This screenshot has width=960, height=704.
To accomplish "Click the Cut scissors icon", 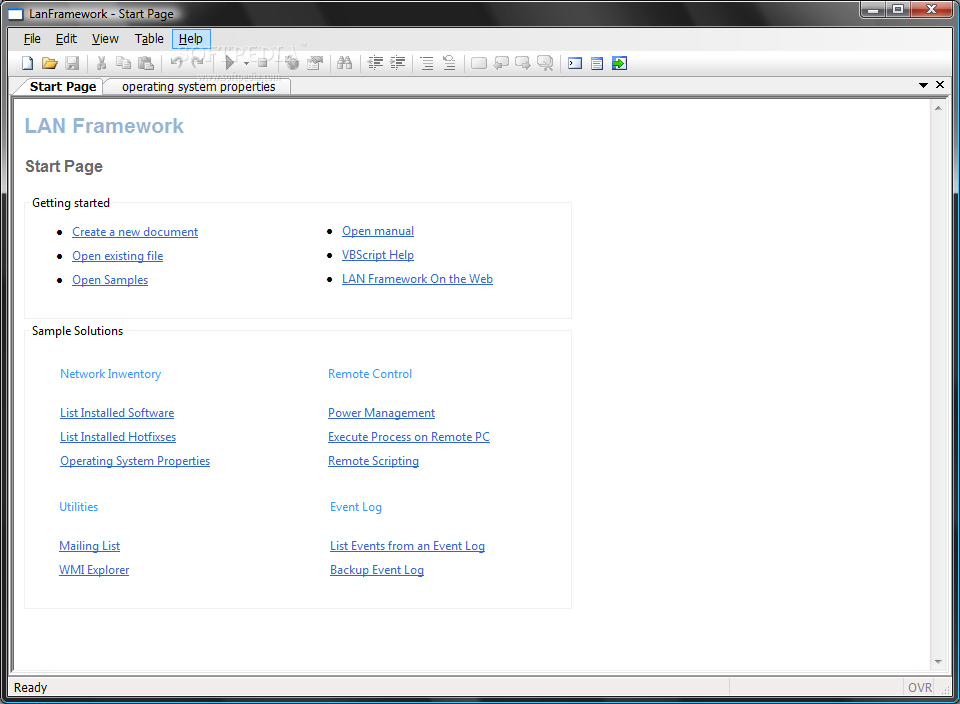I will [102, 63].
